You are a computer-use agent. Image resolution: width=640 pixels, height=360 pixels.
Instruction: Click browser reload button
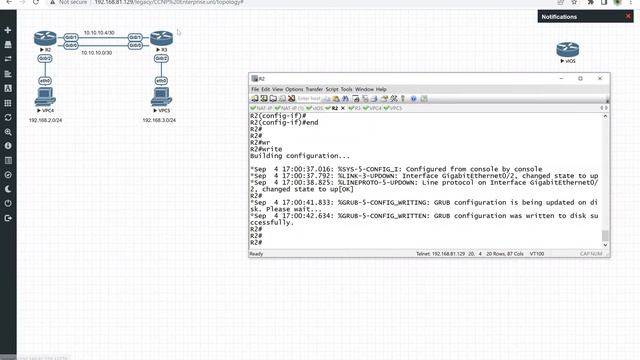36,2
